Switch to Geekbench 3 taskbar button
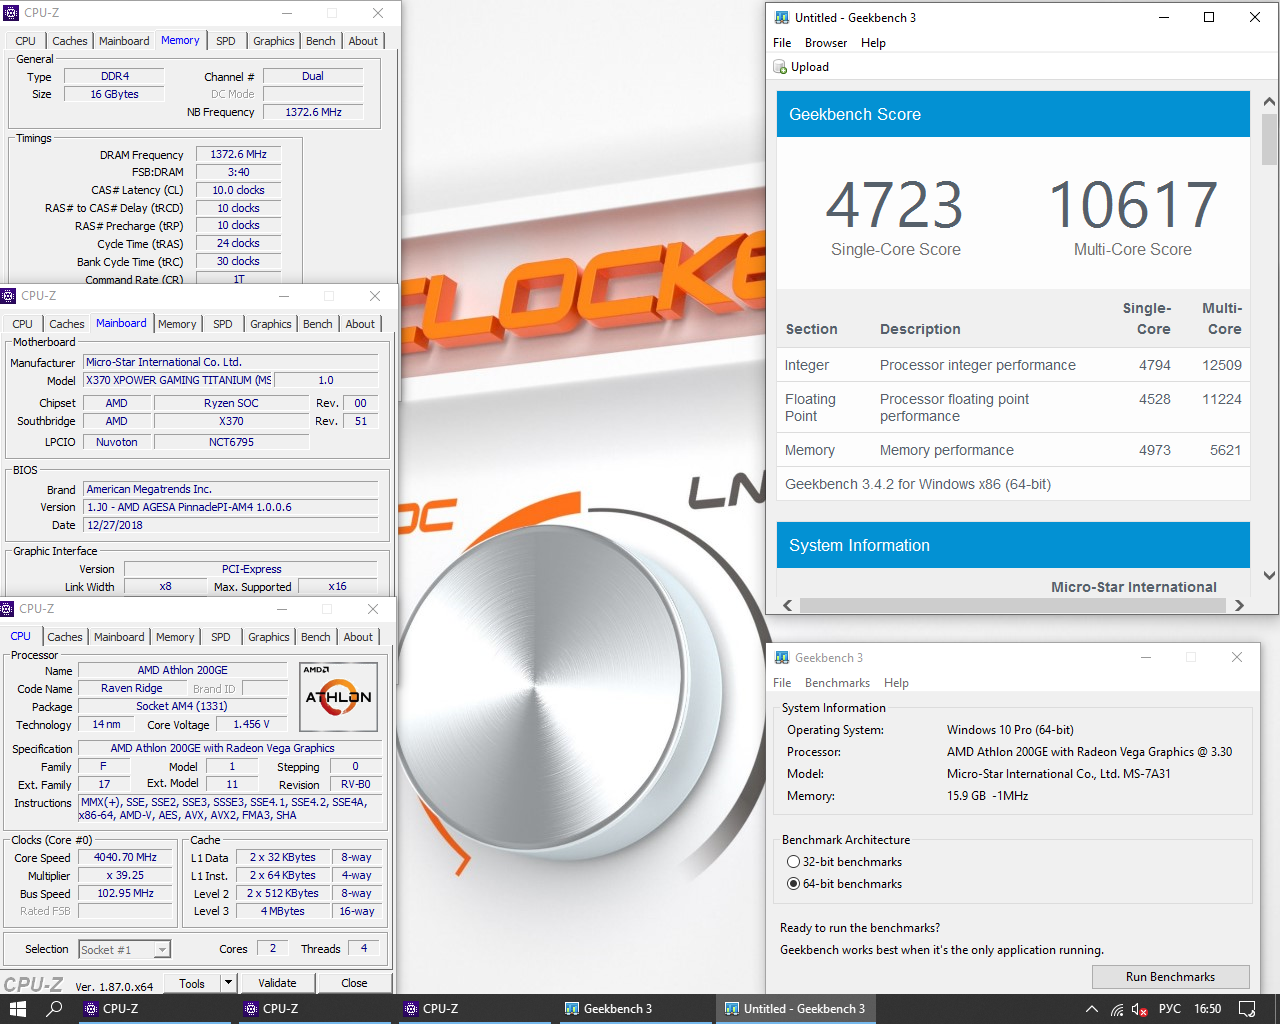Viewport: 1280px width, 1024px height. click(635, 1009)
